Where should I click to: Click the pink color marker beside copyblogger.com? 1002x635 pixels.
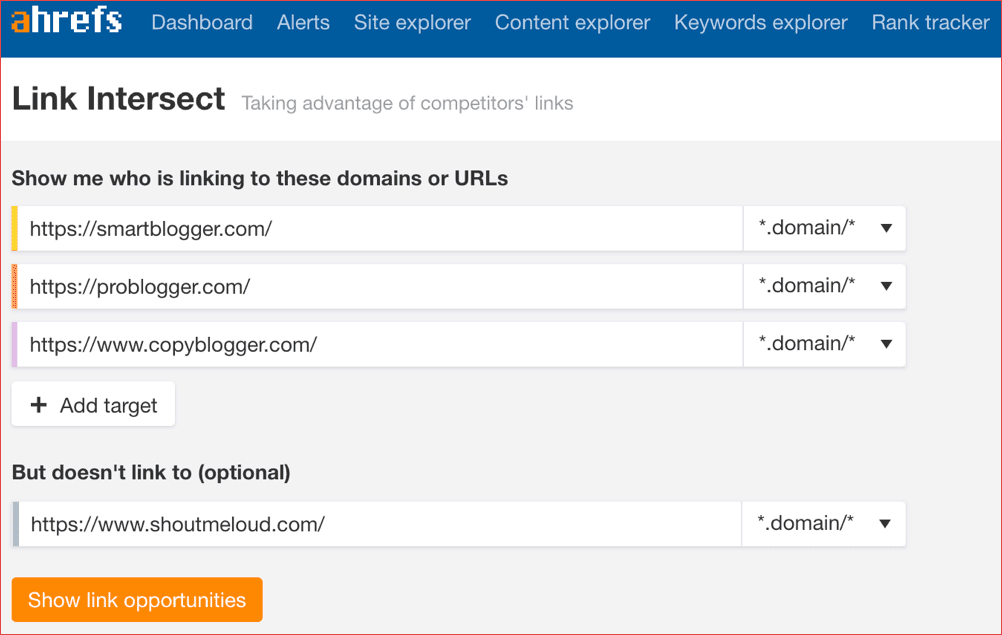coord(15,344)
